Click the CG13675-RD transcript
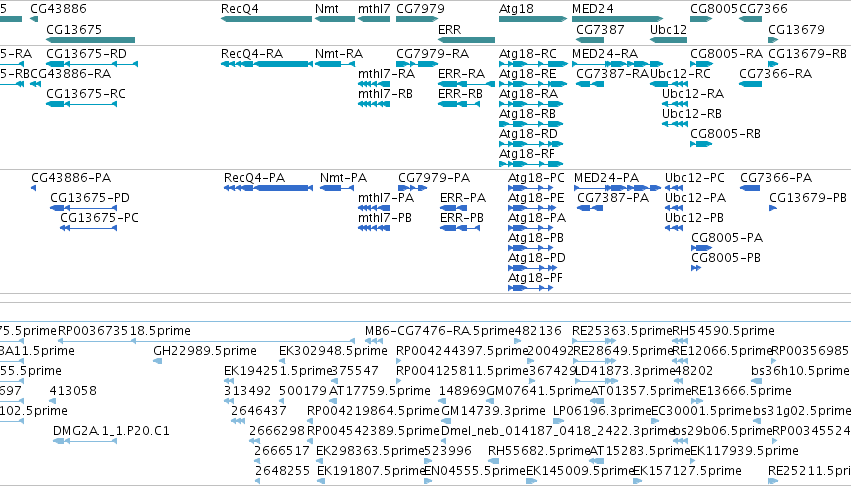The width and height of the screenshot is (851, 486). tap(92, 64)
